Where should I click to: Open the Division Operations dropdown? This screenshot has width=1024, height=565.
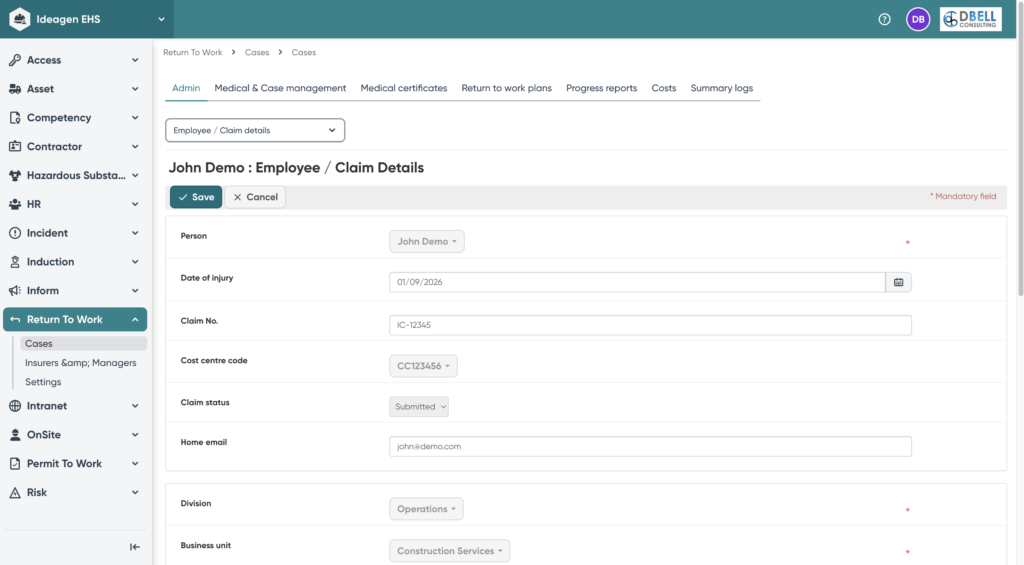coord(426,509)
